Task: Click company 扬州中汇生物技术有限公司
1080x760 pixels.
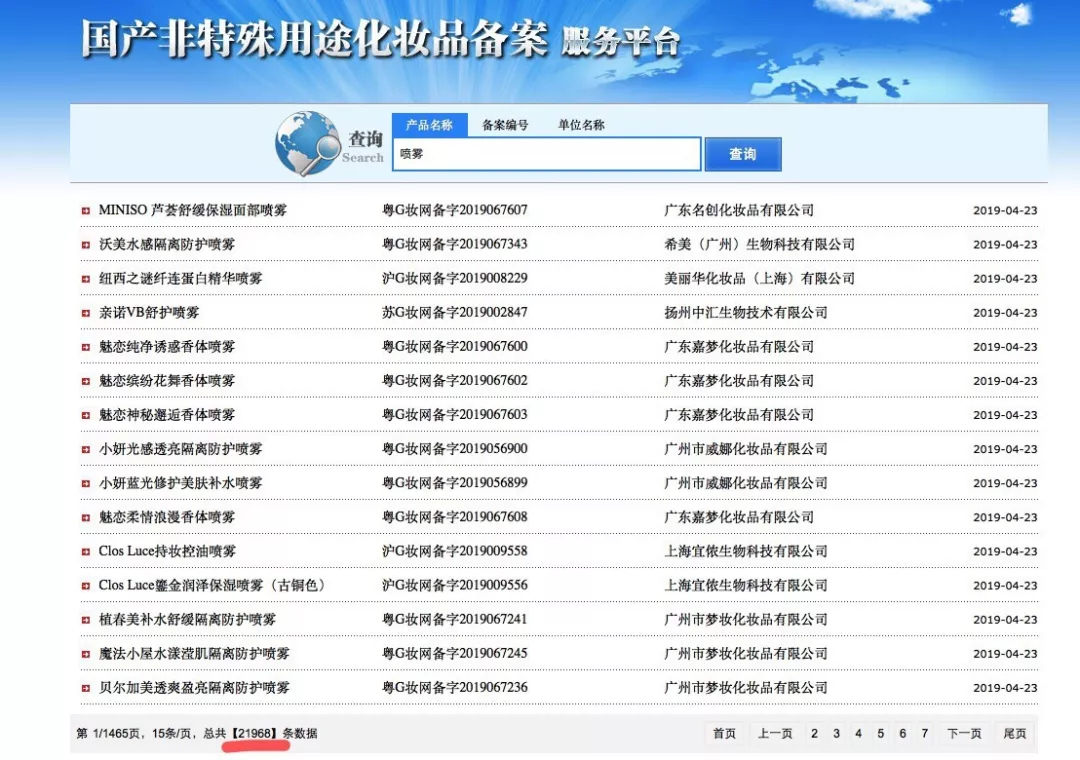Action: (746, 312)
